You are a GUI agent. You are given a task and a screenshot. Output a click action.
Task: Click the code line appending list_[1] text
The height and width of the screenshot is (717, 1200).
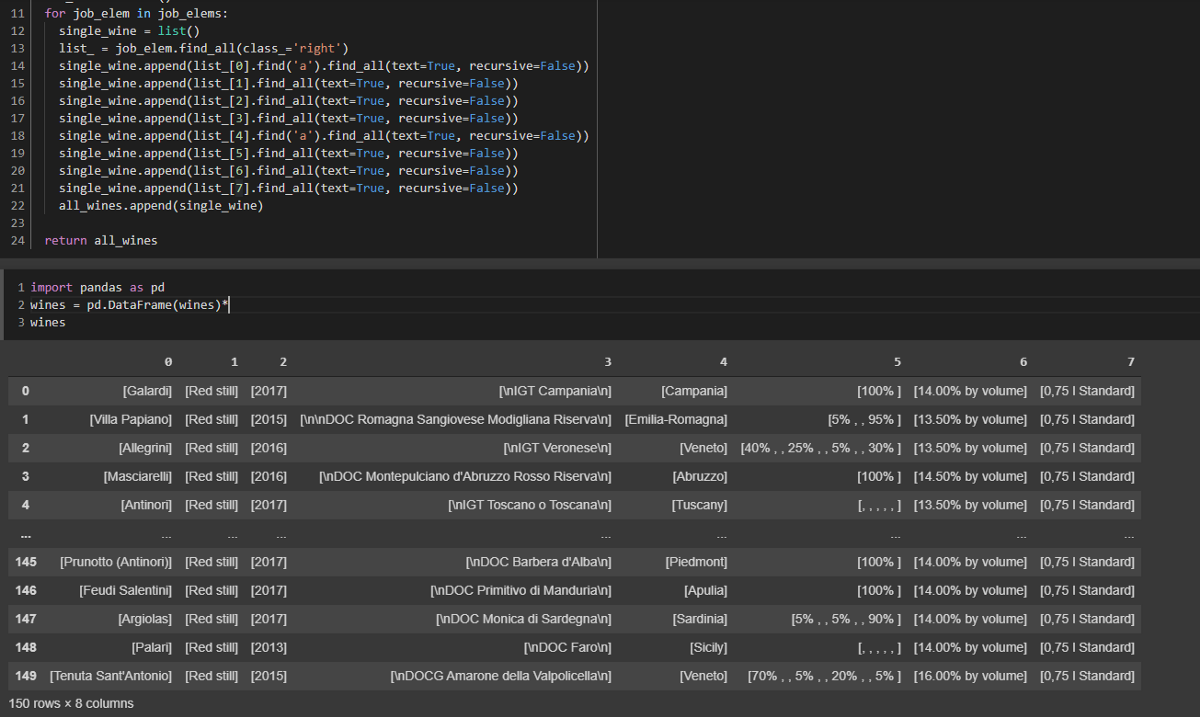(289, 83)
